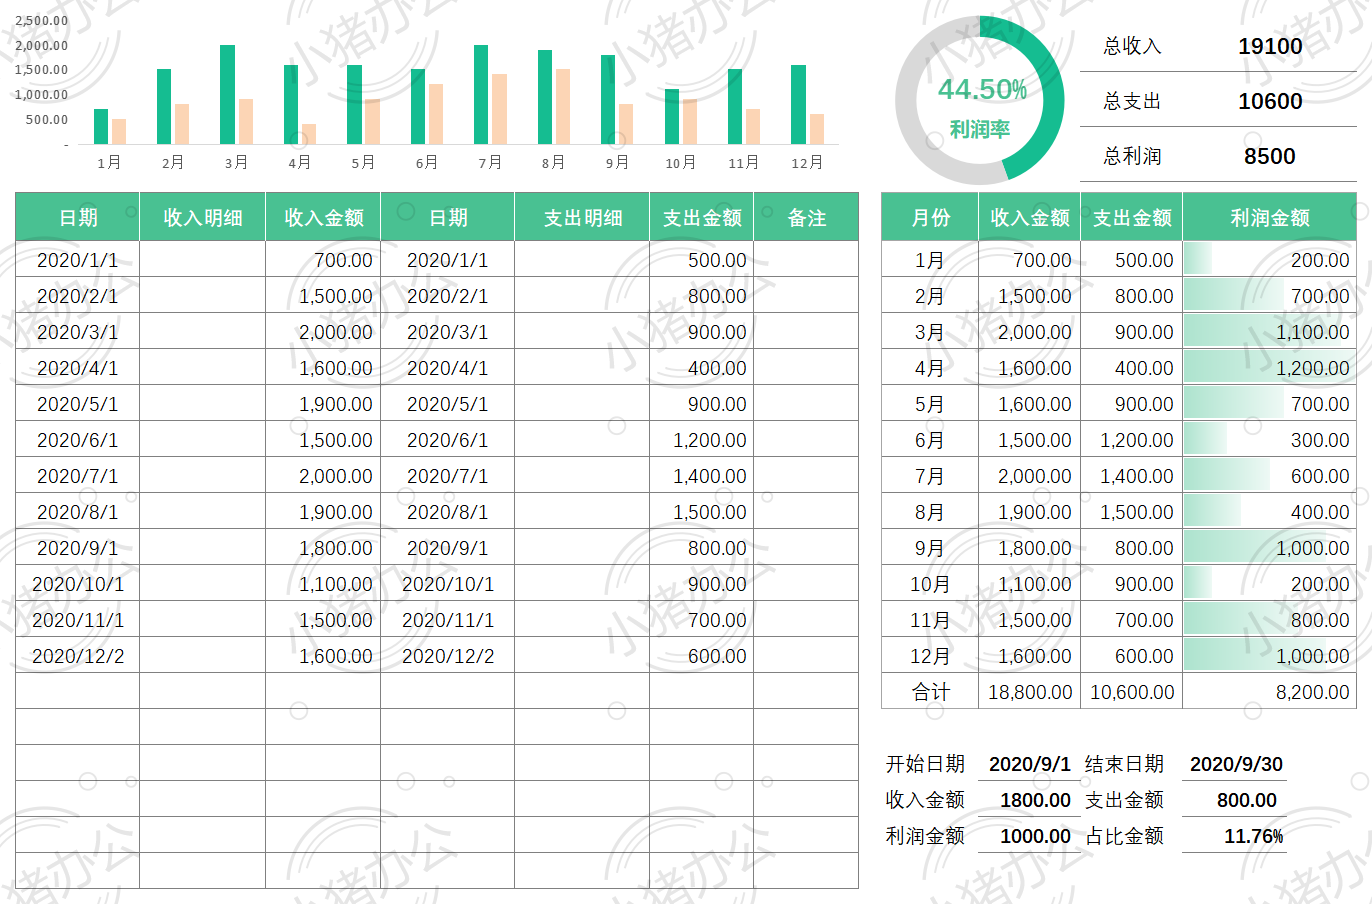Select income date cell 2020/1/1 in first column
1372x904 pixels.
(x=78, y=260)
